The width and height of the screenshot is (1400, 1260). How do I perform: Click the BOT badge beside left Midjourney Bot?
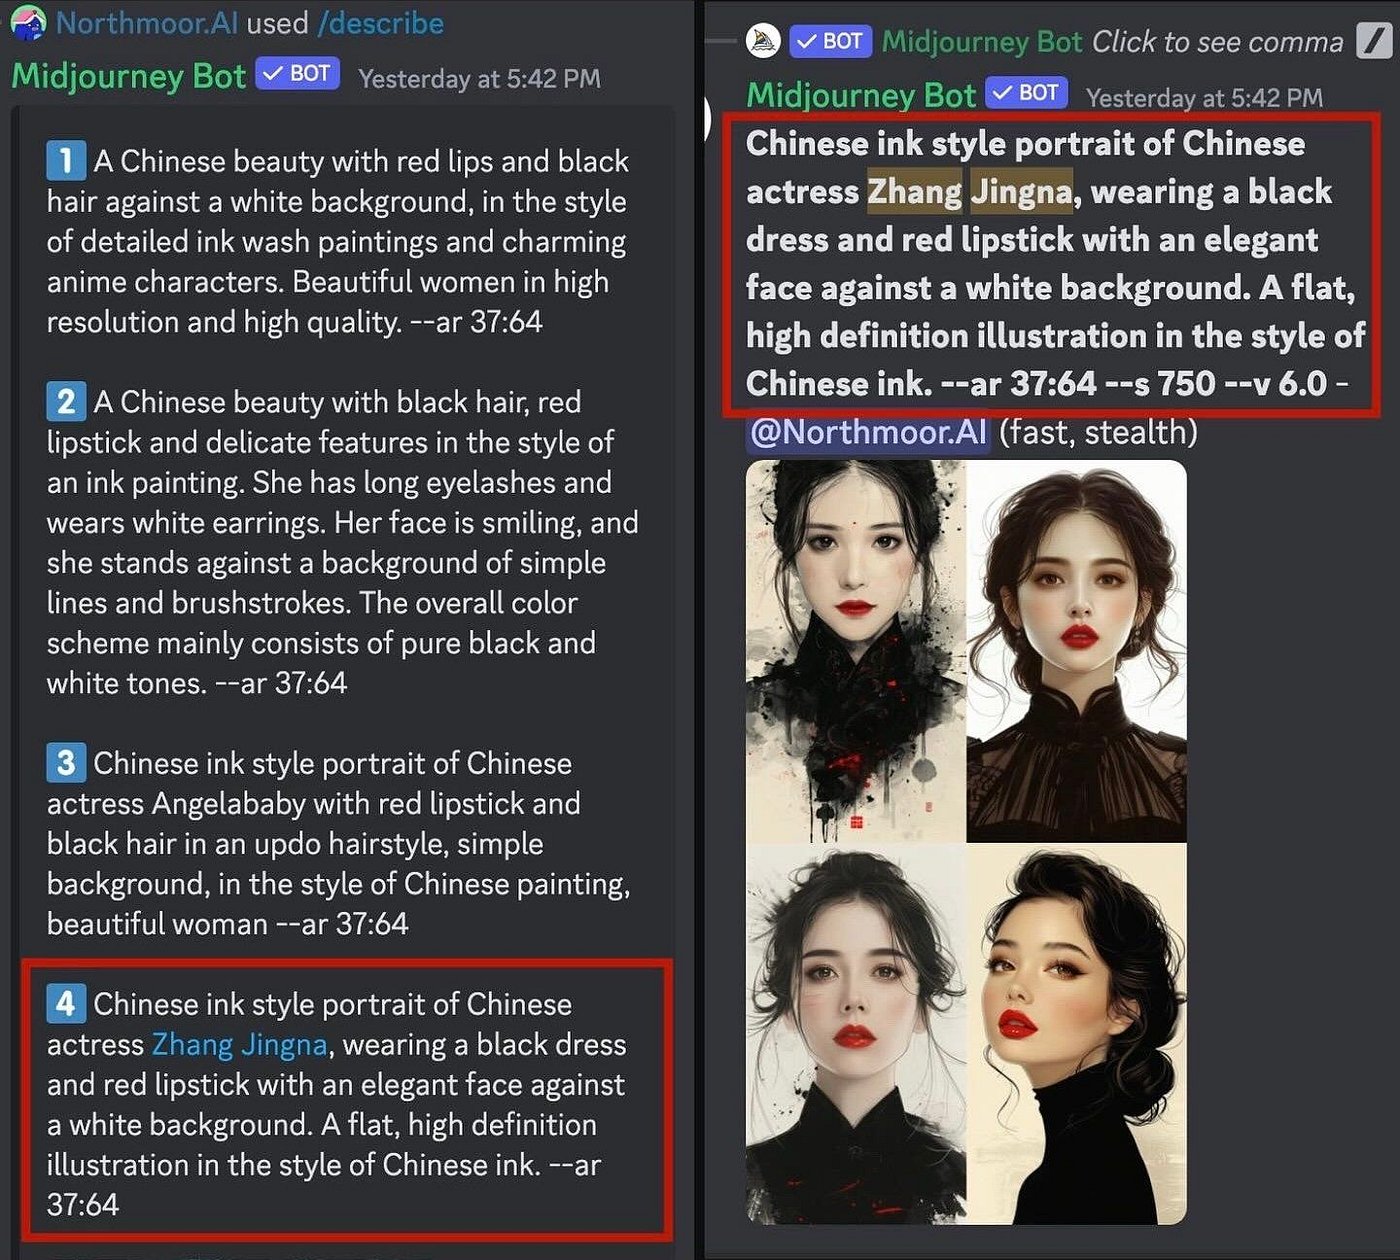(x=298, y=74)
